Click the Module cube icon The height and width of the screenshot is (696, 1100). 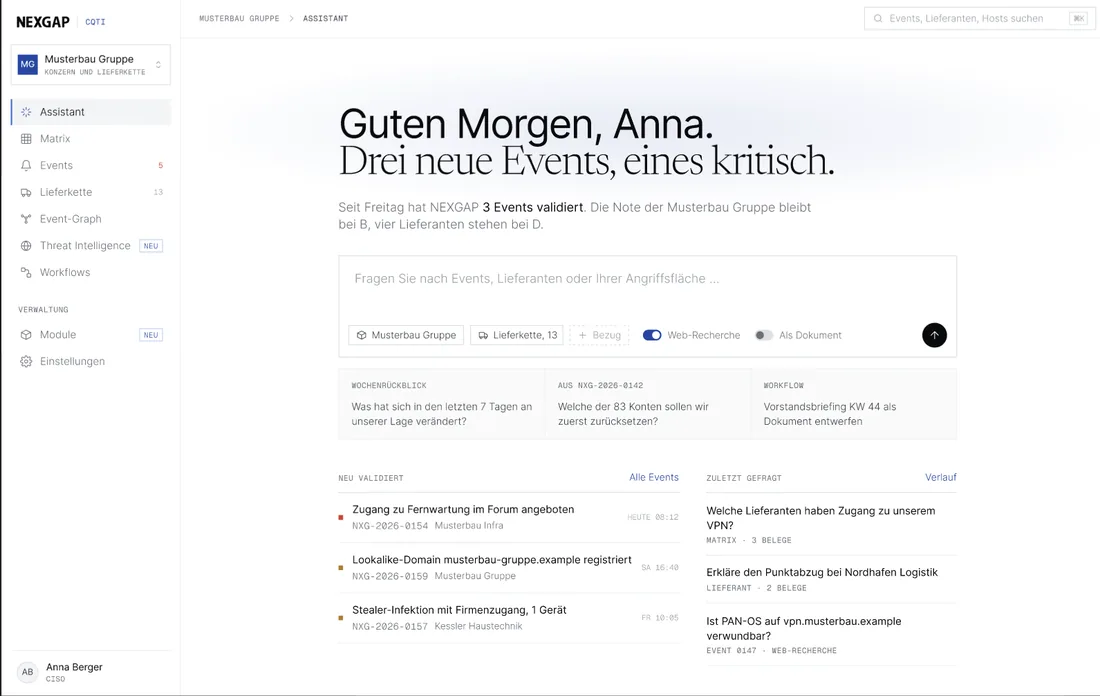pos(26,335)
